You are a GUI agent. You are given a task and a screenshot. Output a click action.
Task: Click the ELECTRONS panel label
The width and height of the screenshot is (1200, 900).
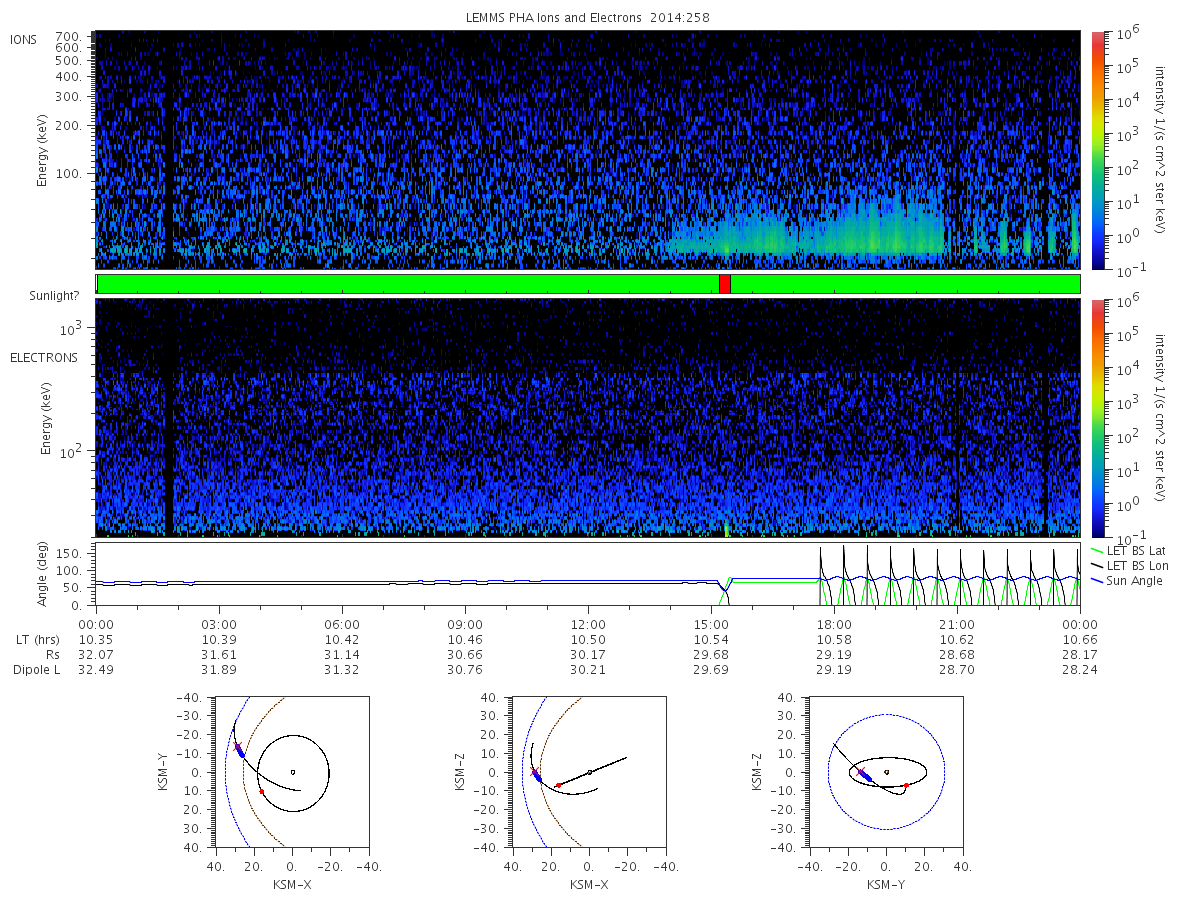click(x=44, y=357)
